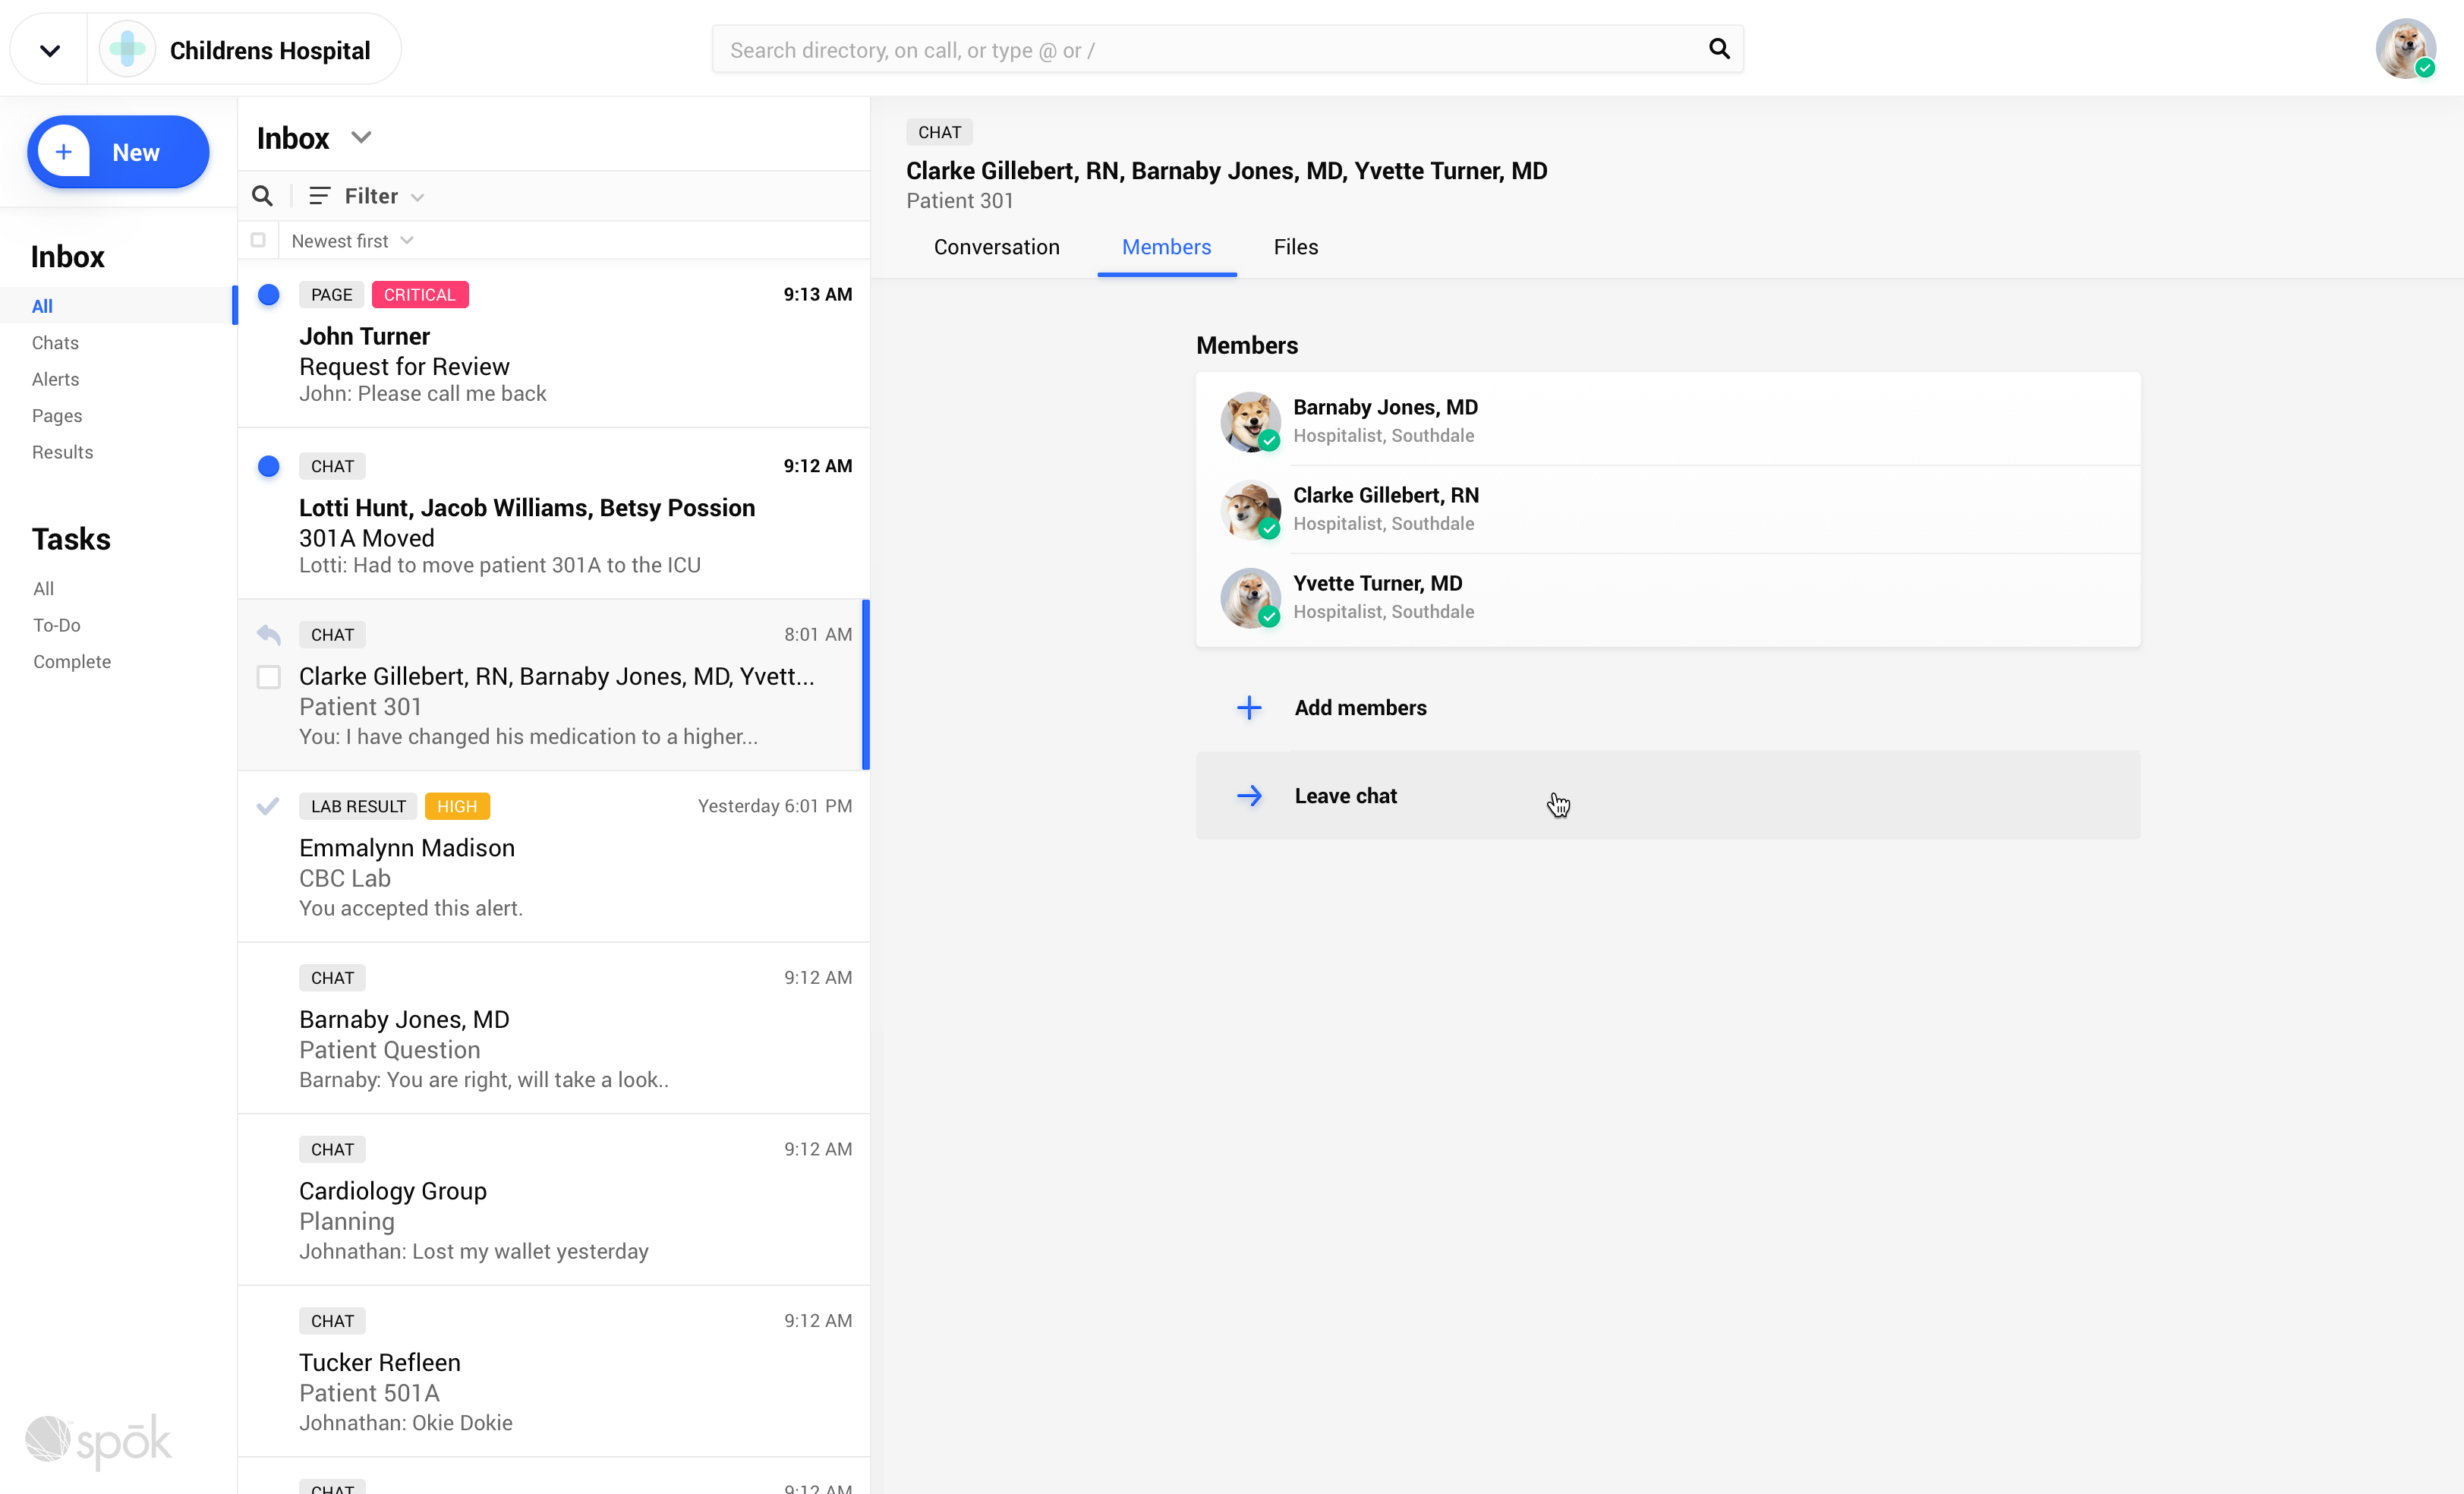Select All in the Inbox sidebar

42,306
